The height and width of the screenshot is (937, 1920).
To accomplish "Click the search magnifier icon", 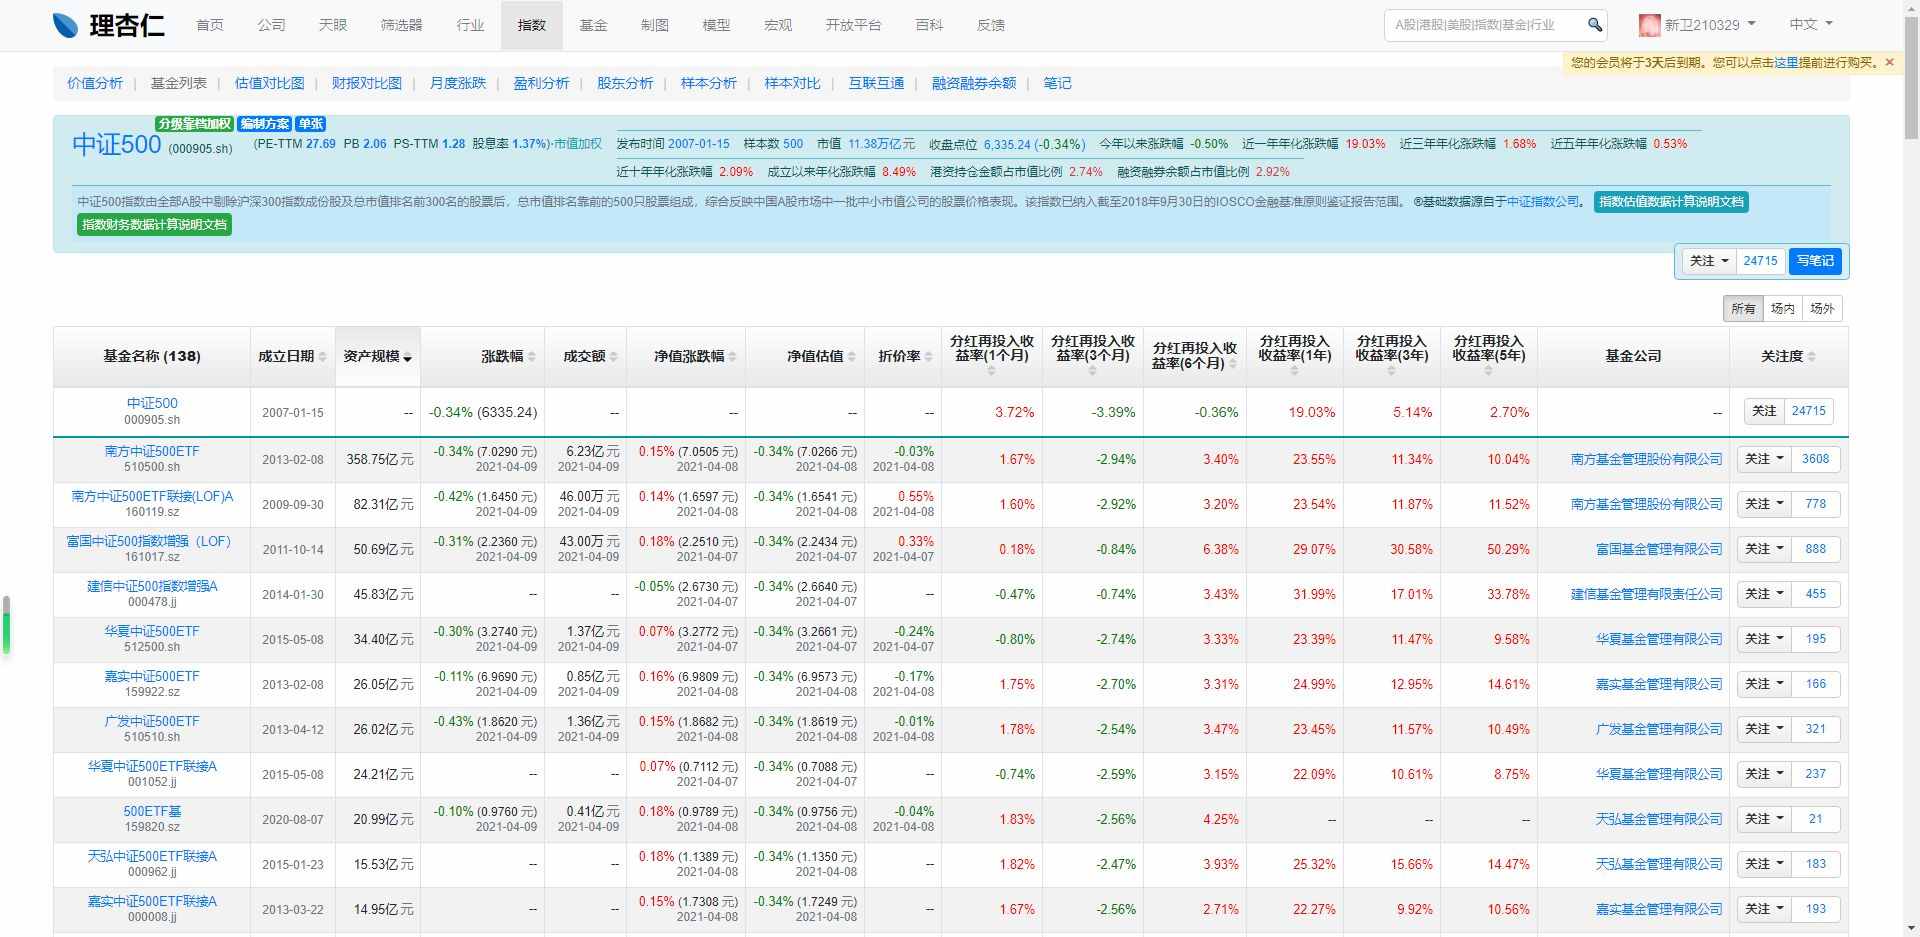I will point(1595,24).
